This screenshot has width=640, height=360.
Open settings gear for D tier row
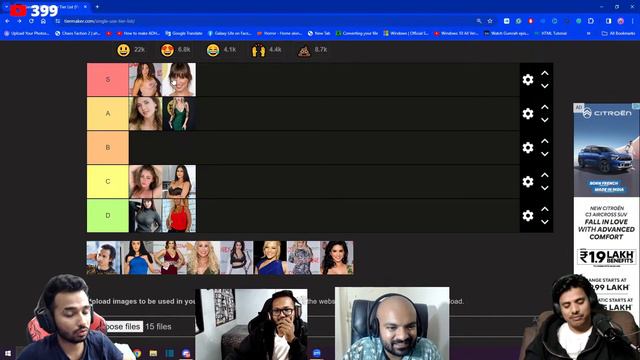tap(528, 216)
